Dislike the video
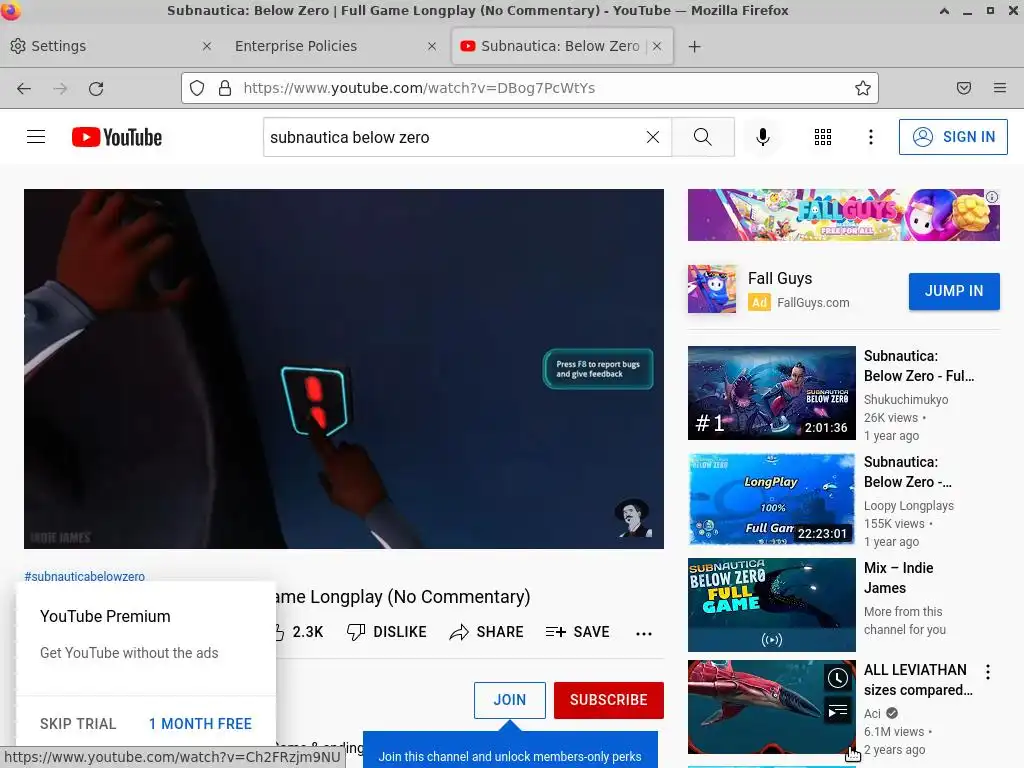 coord(387,632)
